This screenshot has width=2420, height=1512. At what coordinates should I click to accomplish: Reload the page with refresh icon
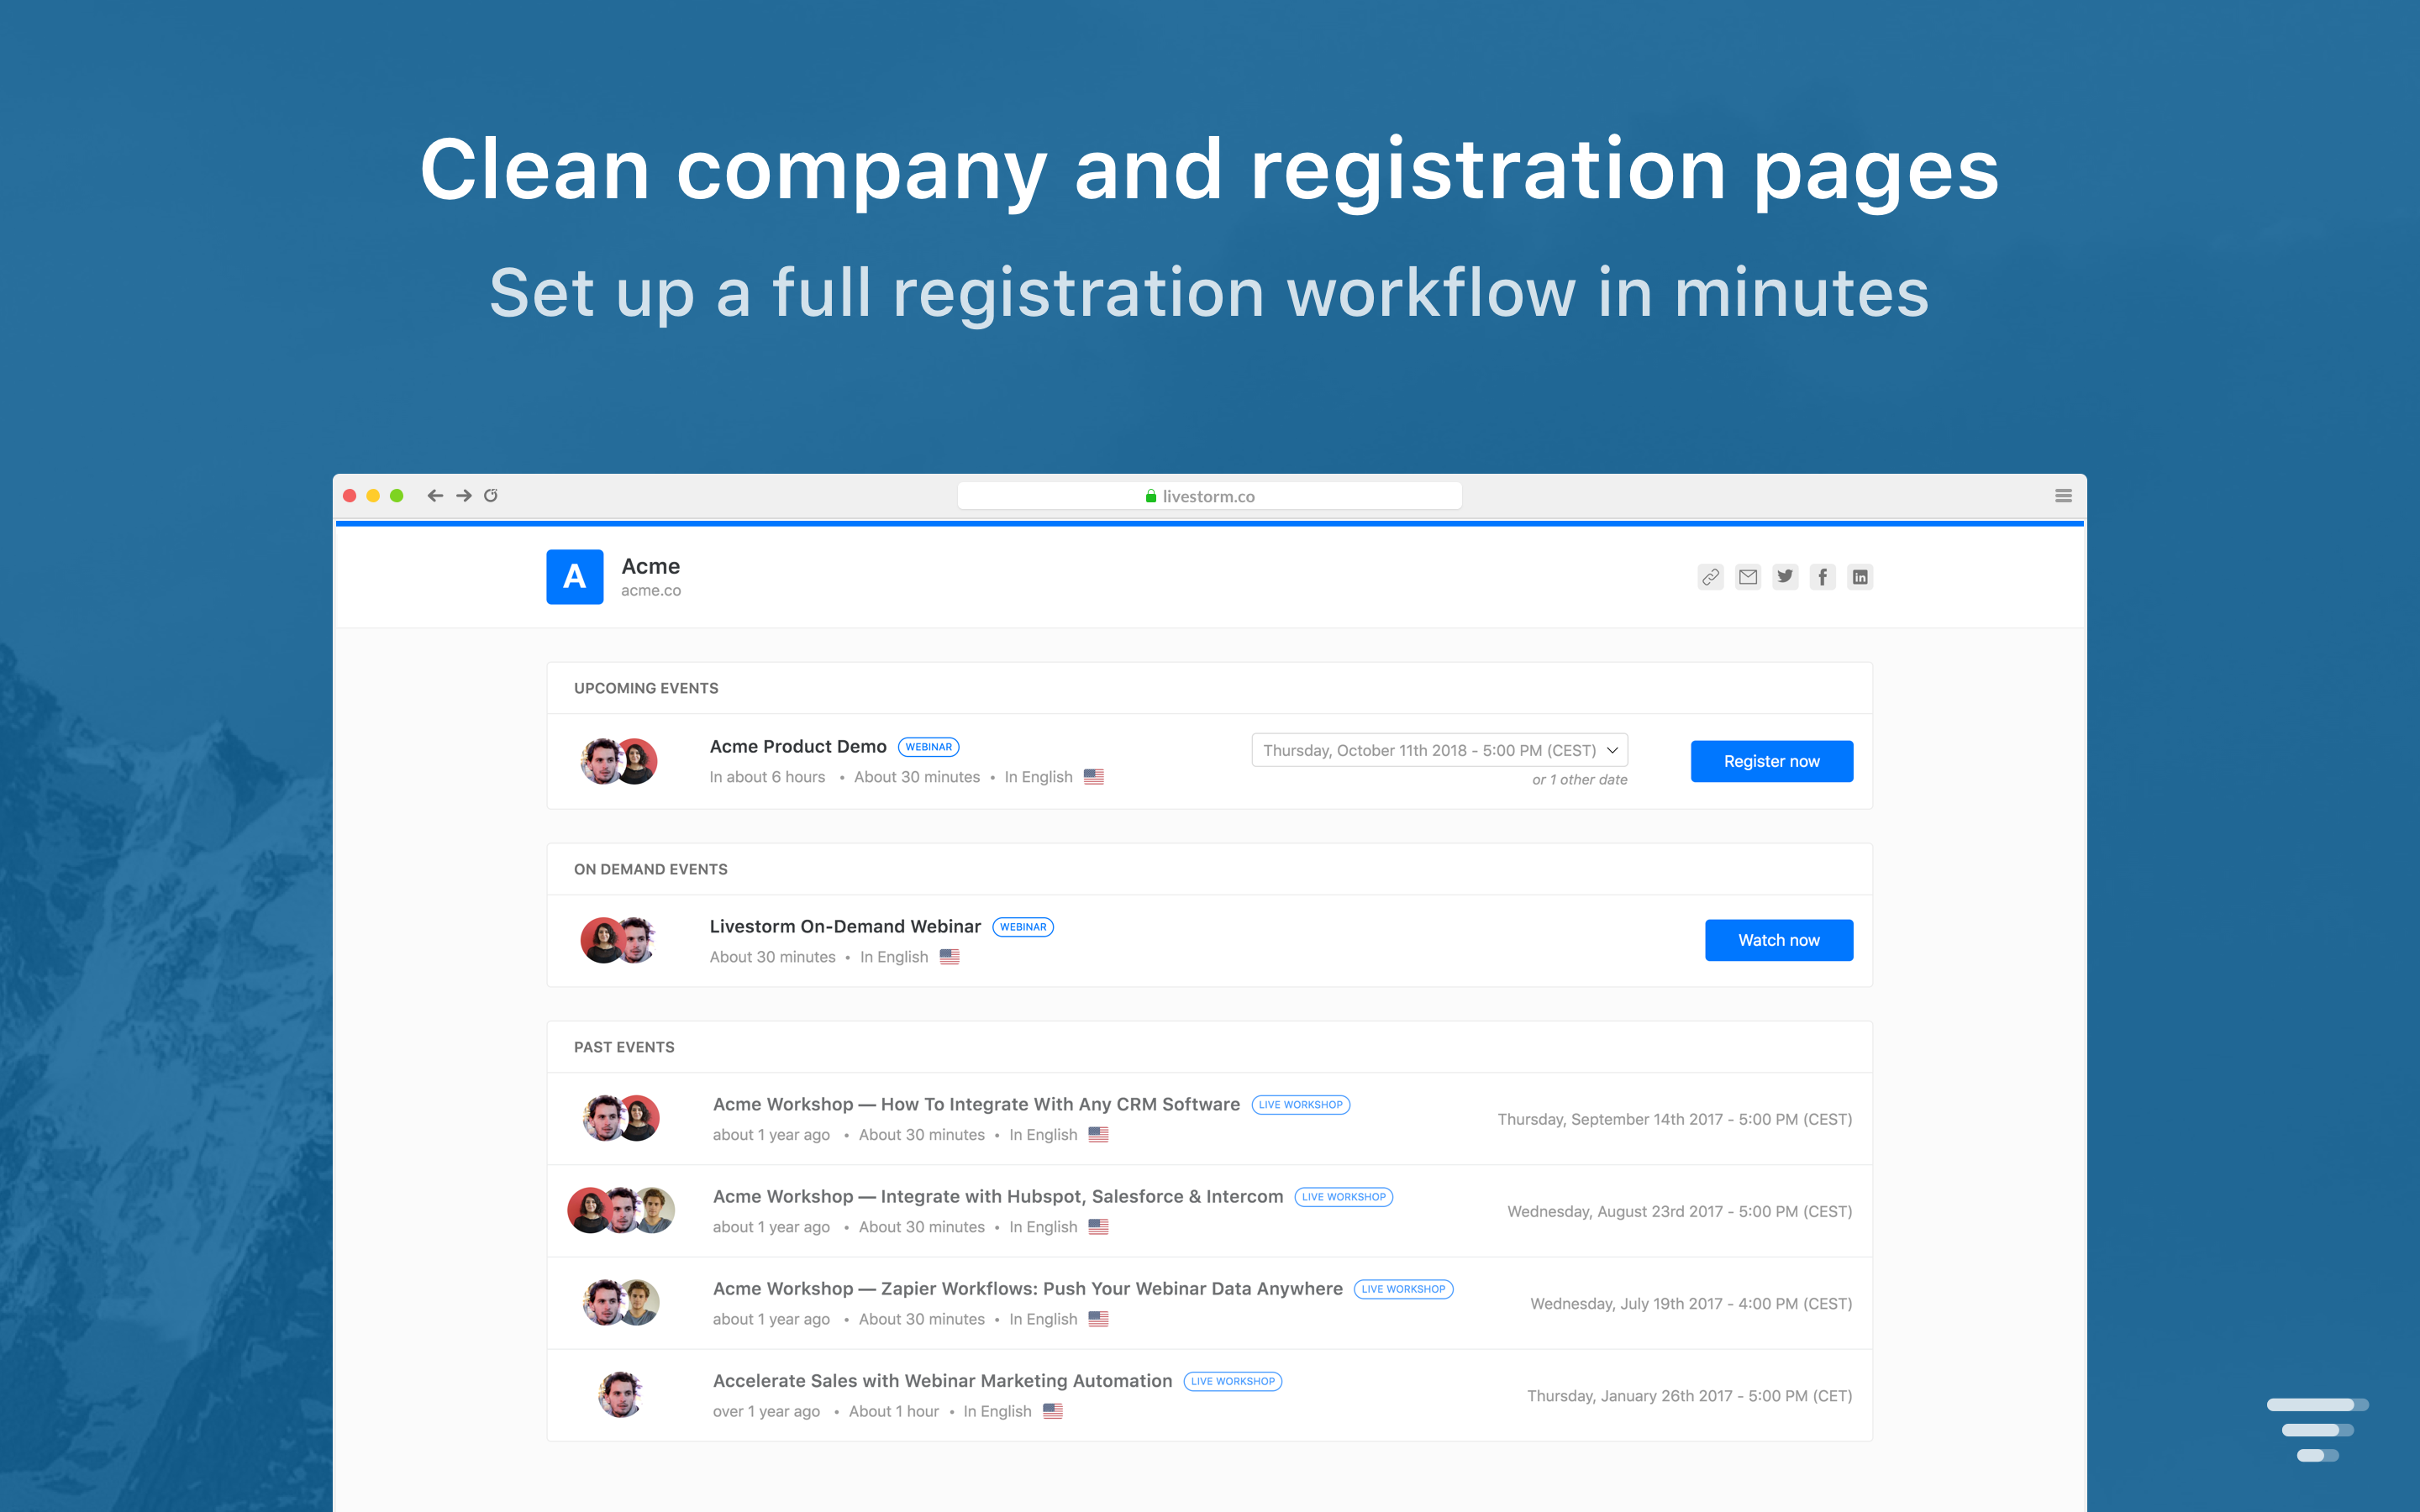click(x=491, y=496)
